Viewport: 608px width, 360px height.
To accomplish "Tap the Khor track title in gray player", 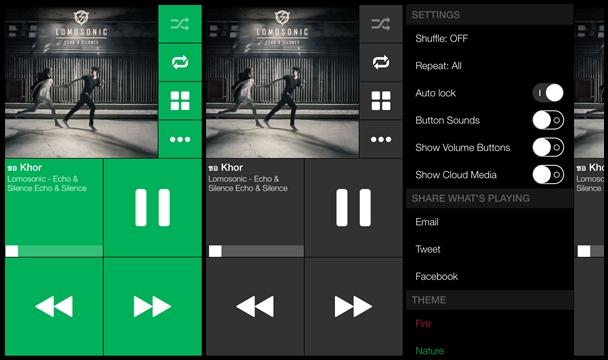I will pyautogui.click(x=226, y=168).
